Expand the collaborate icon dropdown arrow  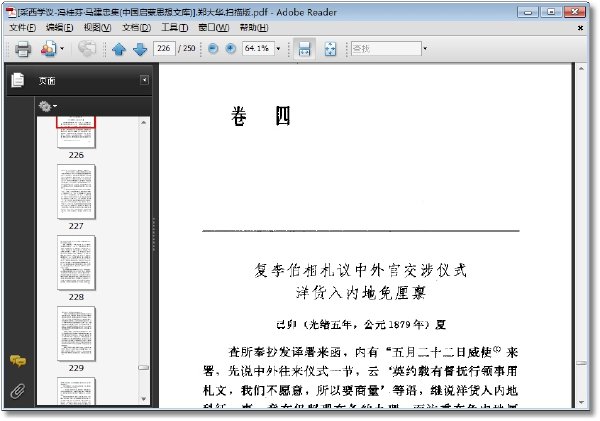pos(62,49)
